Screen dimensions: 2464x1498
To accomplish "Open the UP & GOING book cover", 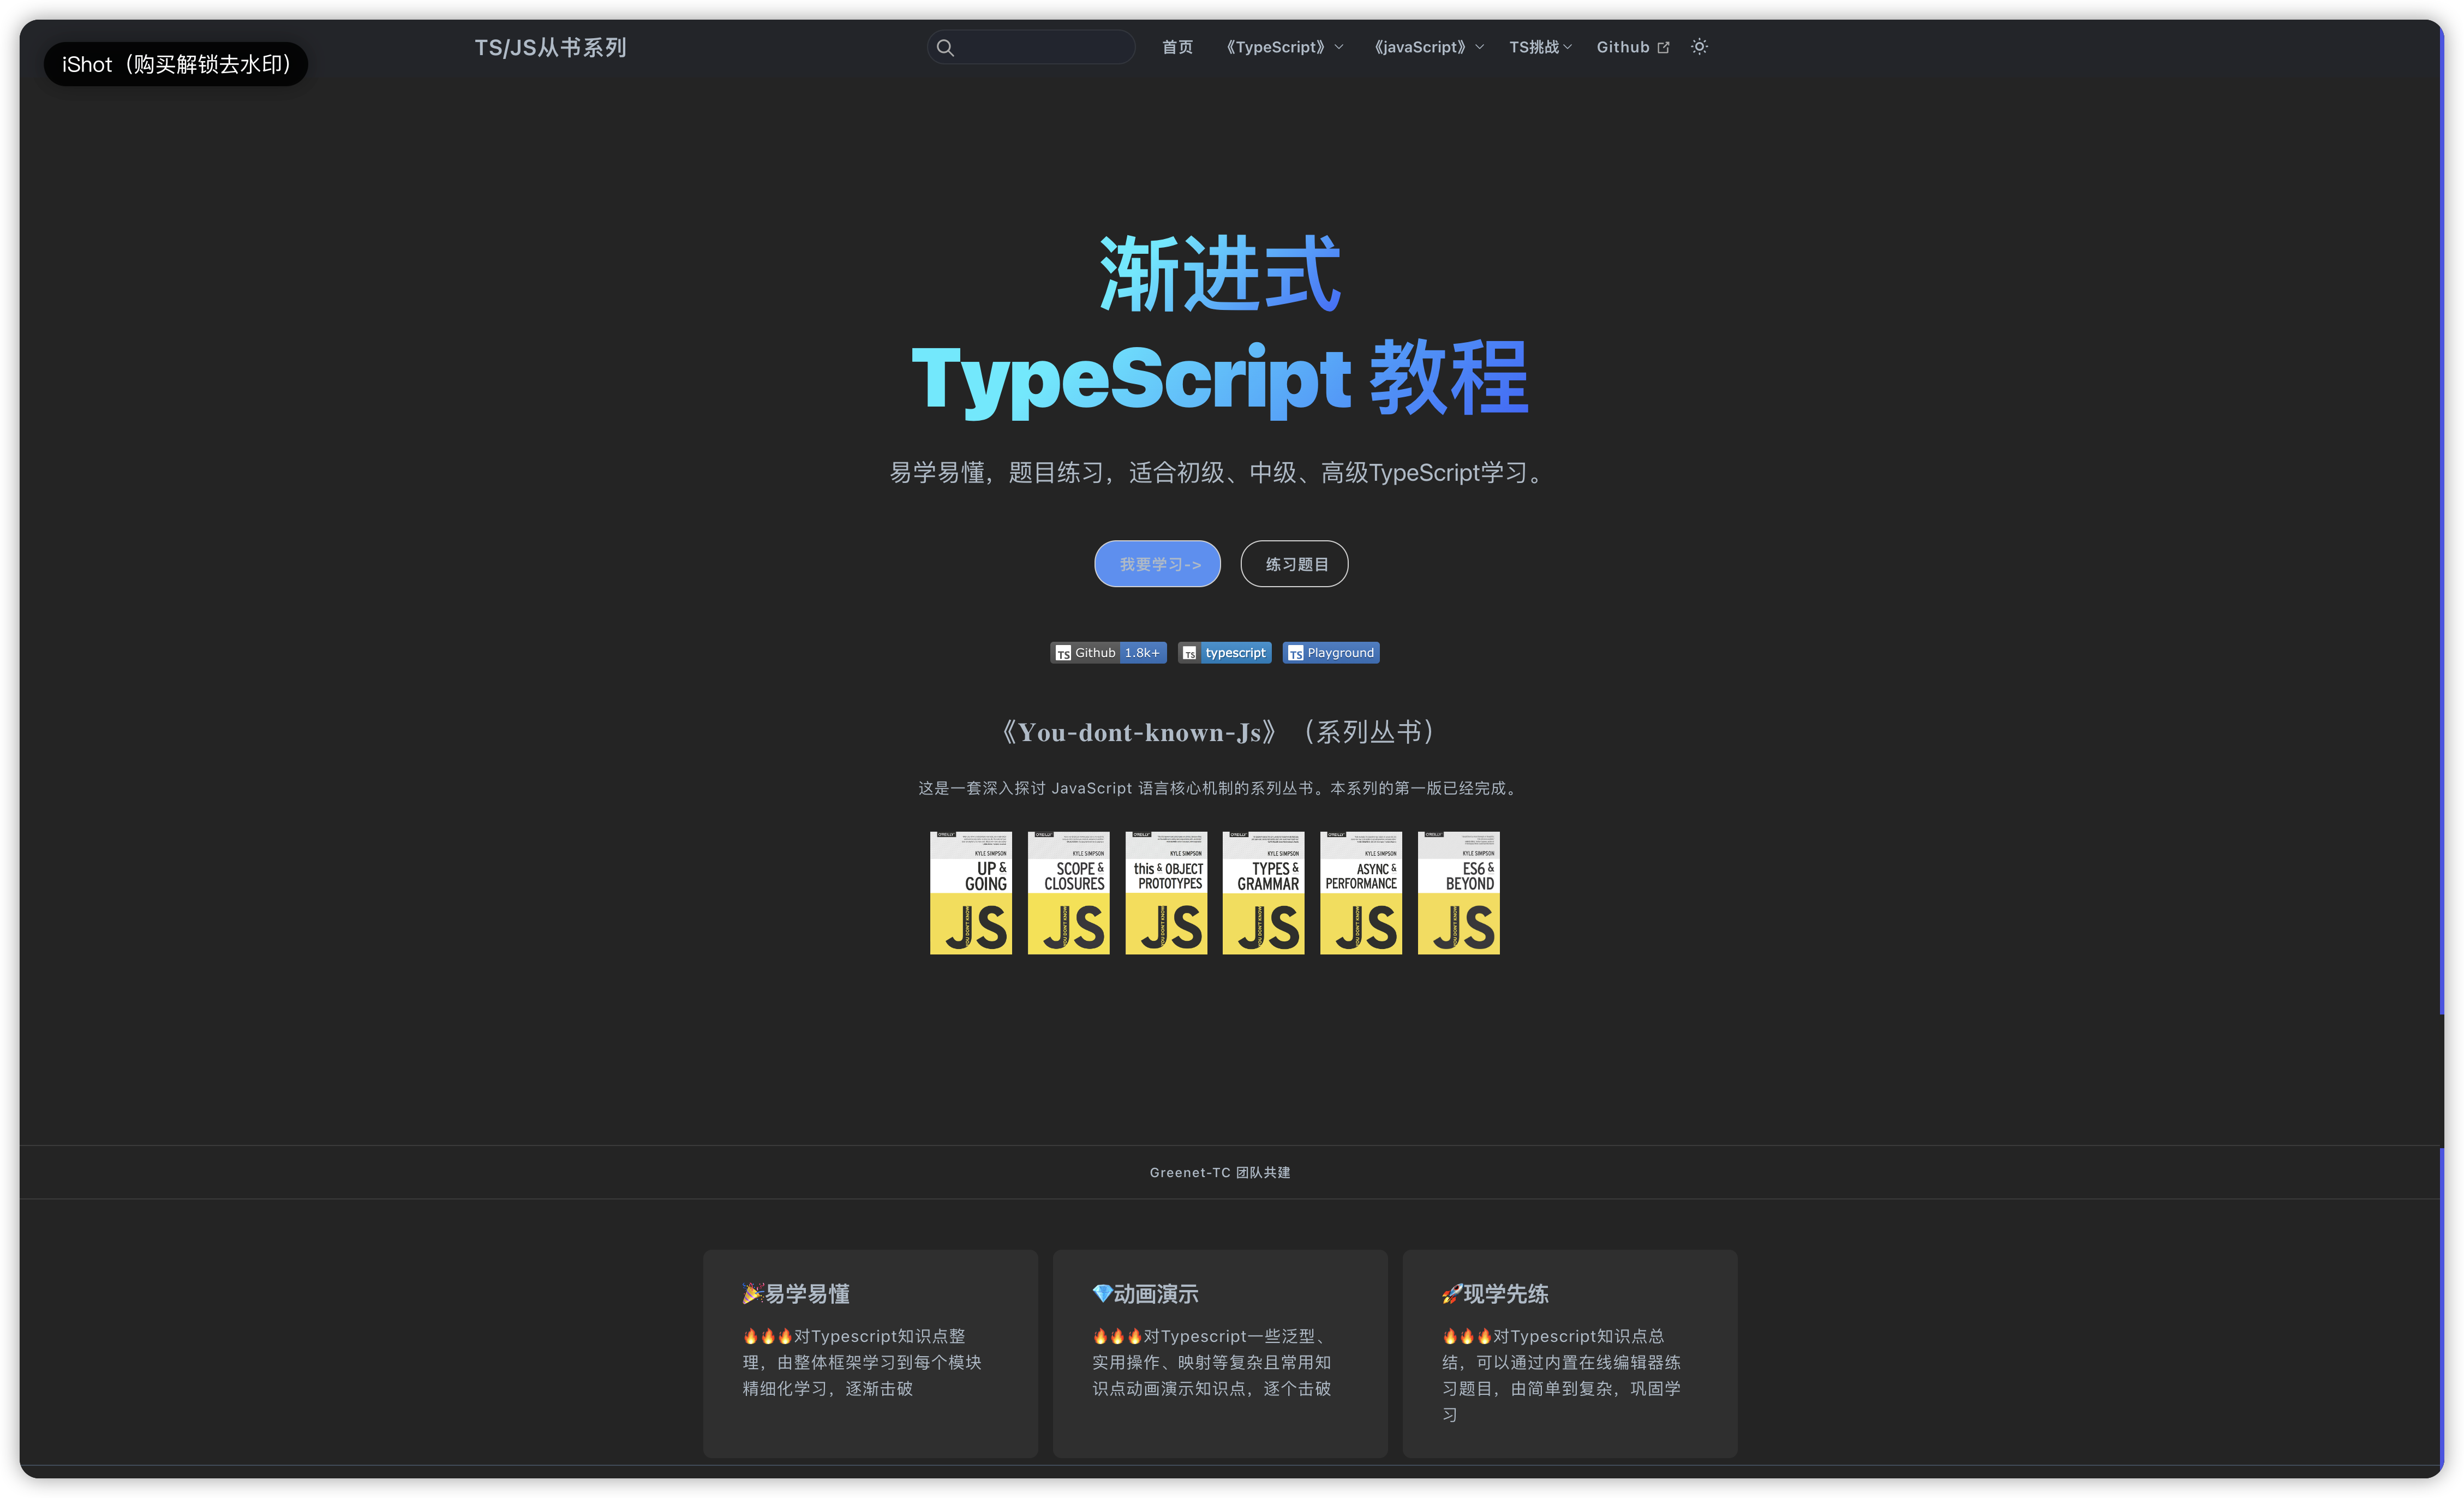I will click(x=970, y=893).
